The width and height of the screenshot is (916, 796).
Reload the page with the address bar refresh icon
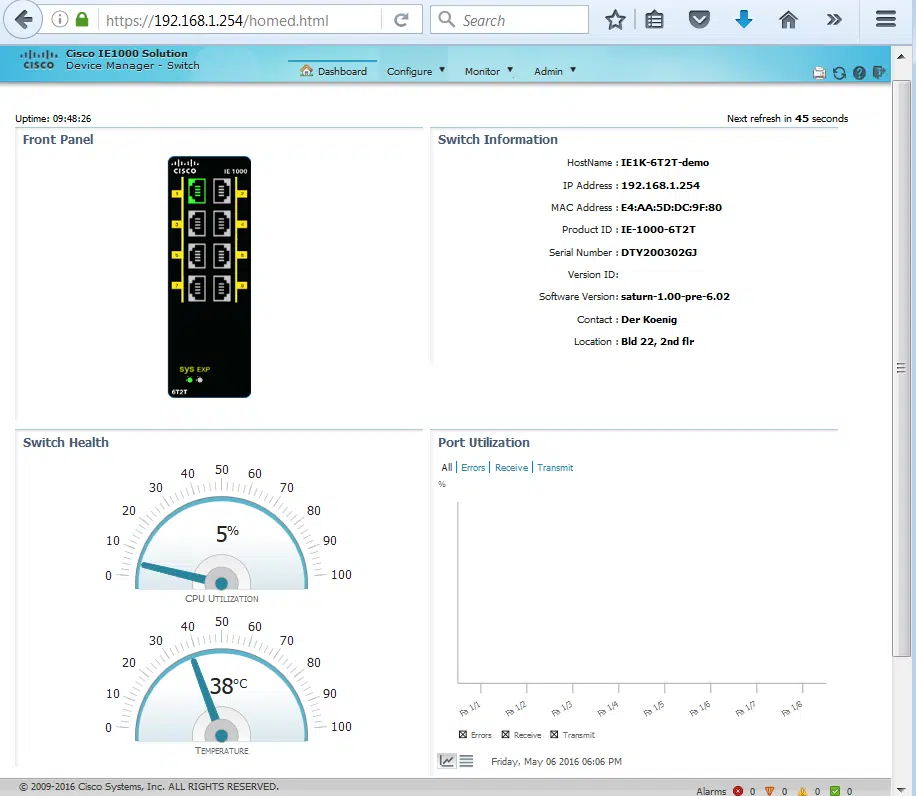[401, 20]
